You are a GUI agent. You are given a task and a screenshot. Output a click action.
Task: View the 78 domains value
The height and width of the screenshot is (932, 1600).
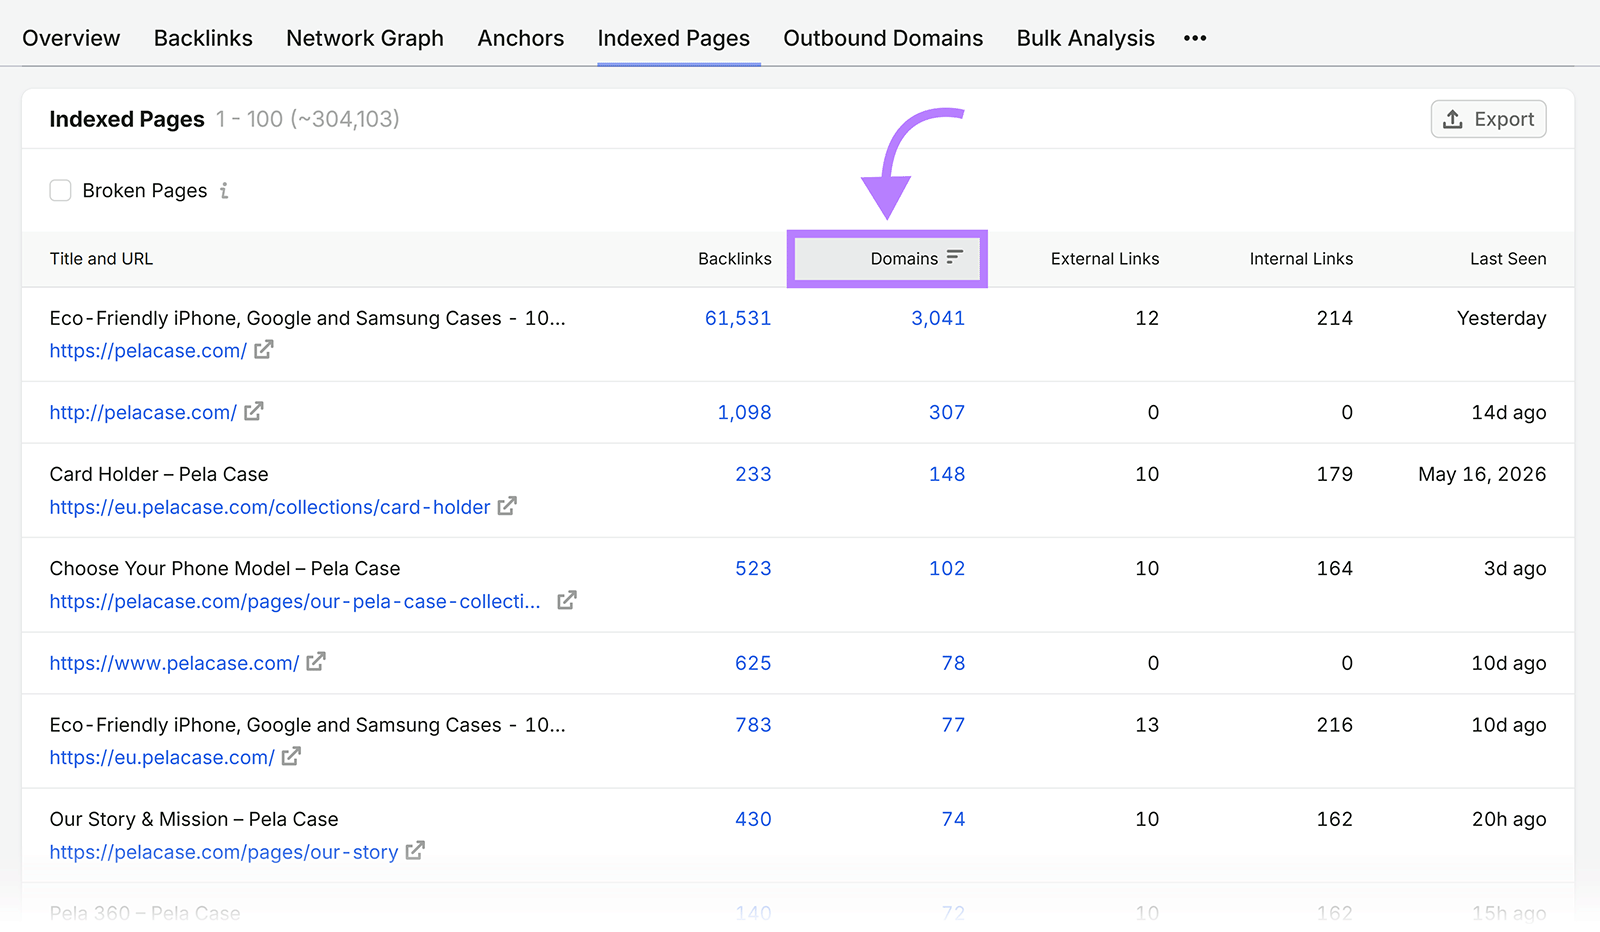[953, 663]
